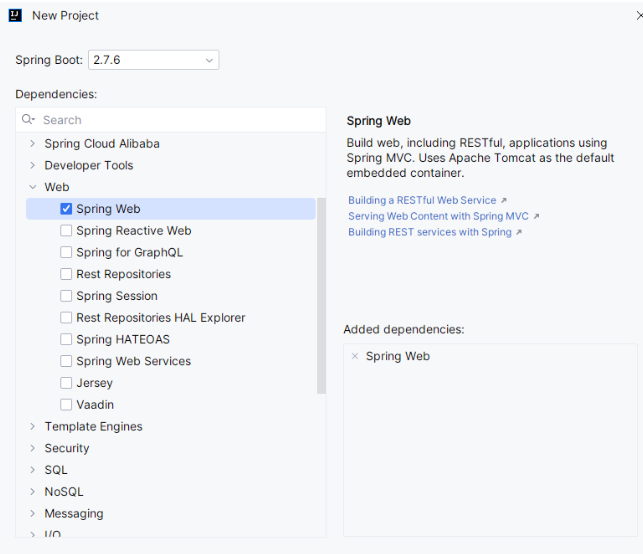Close the New Project dialog
This screenshot has height=554, width=643.
(639, 16)
